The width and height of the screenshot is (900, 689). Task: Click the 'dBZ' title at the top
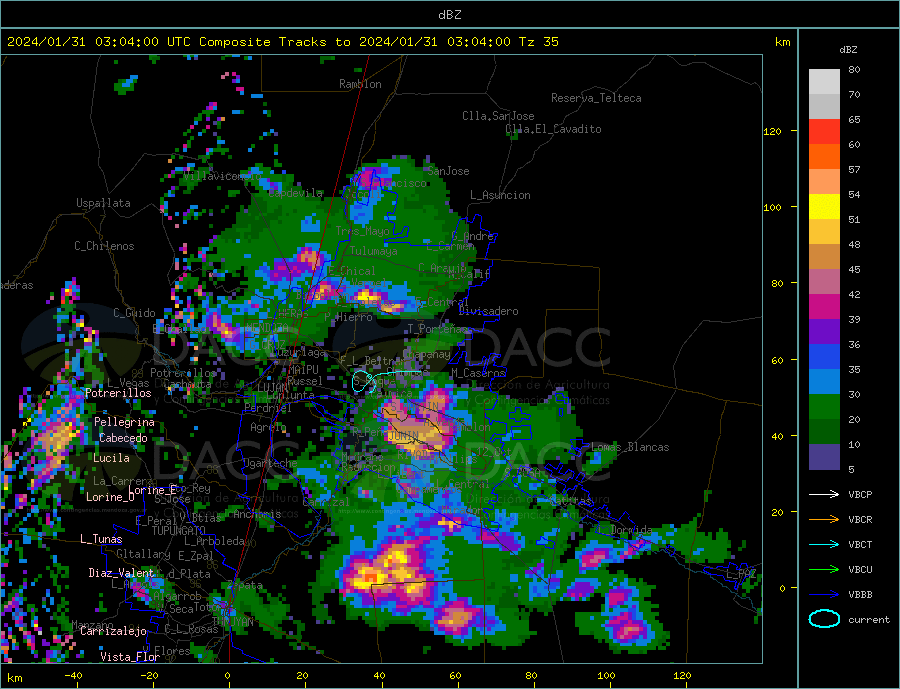[x=449, y=15]
